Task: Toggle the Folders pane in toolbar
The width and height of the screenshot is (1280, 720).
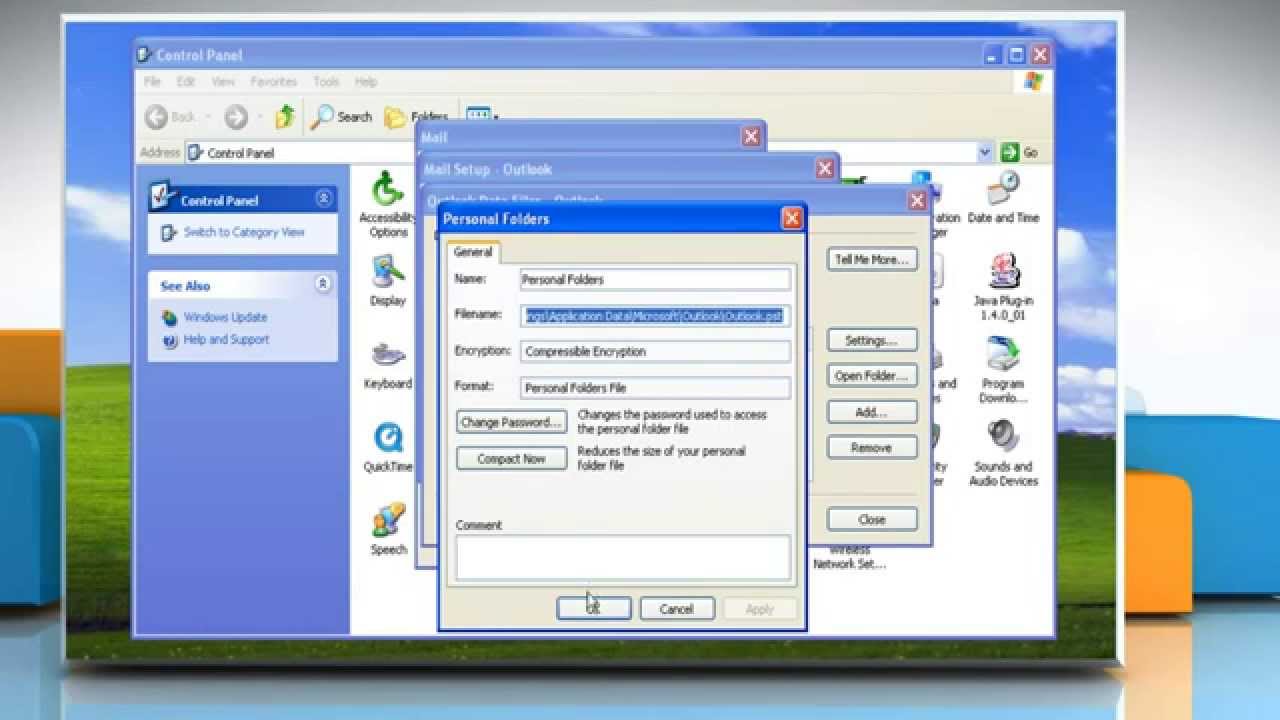Action: pos(414,117)
